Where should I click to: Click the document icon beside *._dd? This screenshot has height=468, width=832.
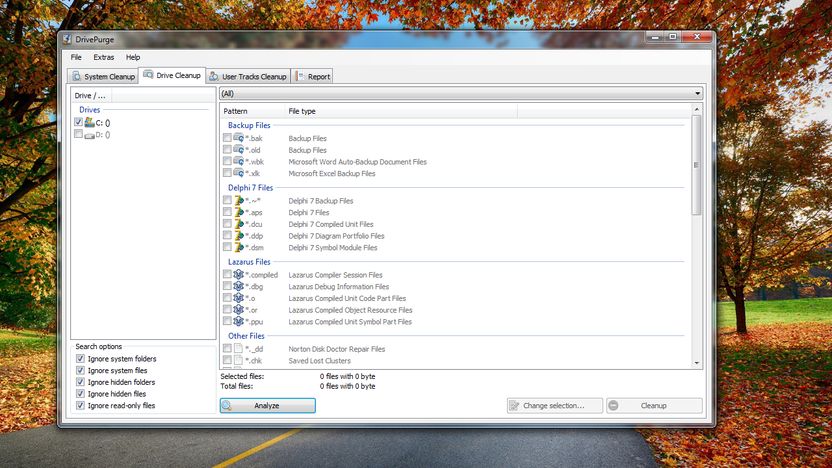pyautogui.click(x=238, y=349)
